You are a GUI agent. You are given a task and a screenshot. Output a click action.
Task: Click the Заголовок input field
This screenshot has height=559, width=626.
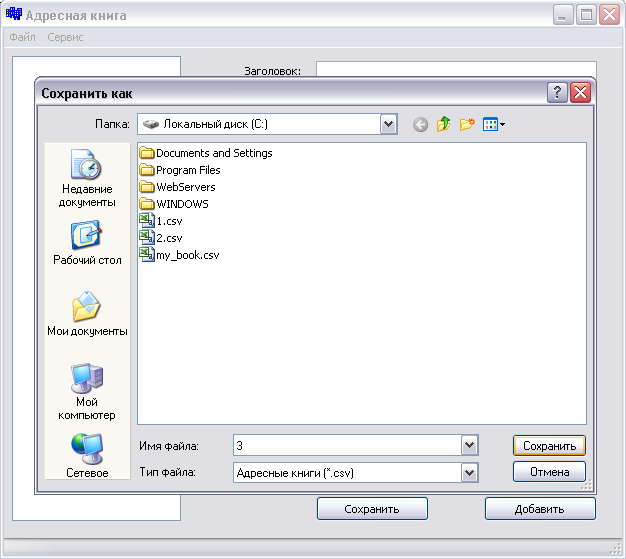pos(456,69)
